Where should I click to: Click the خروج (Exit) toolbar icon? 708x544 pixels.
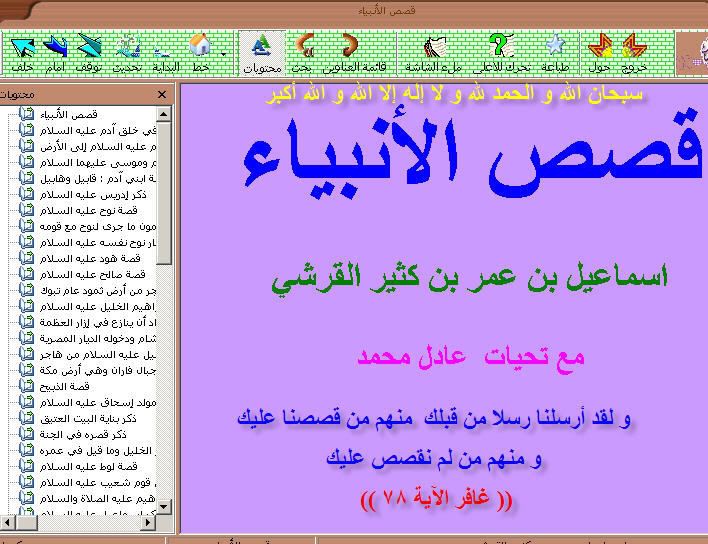pos(634,50)
